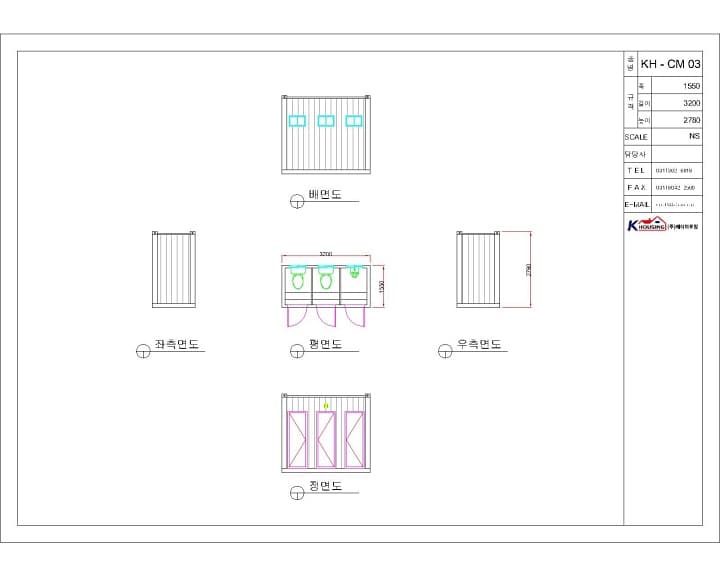
Task: Click the view marker circle beside 우측면도
Action: pyautogui.click(x=445, y=351)
